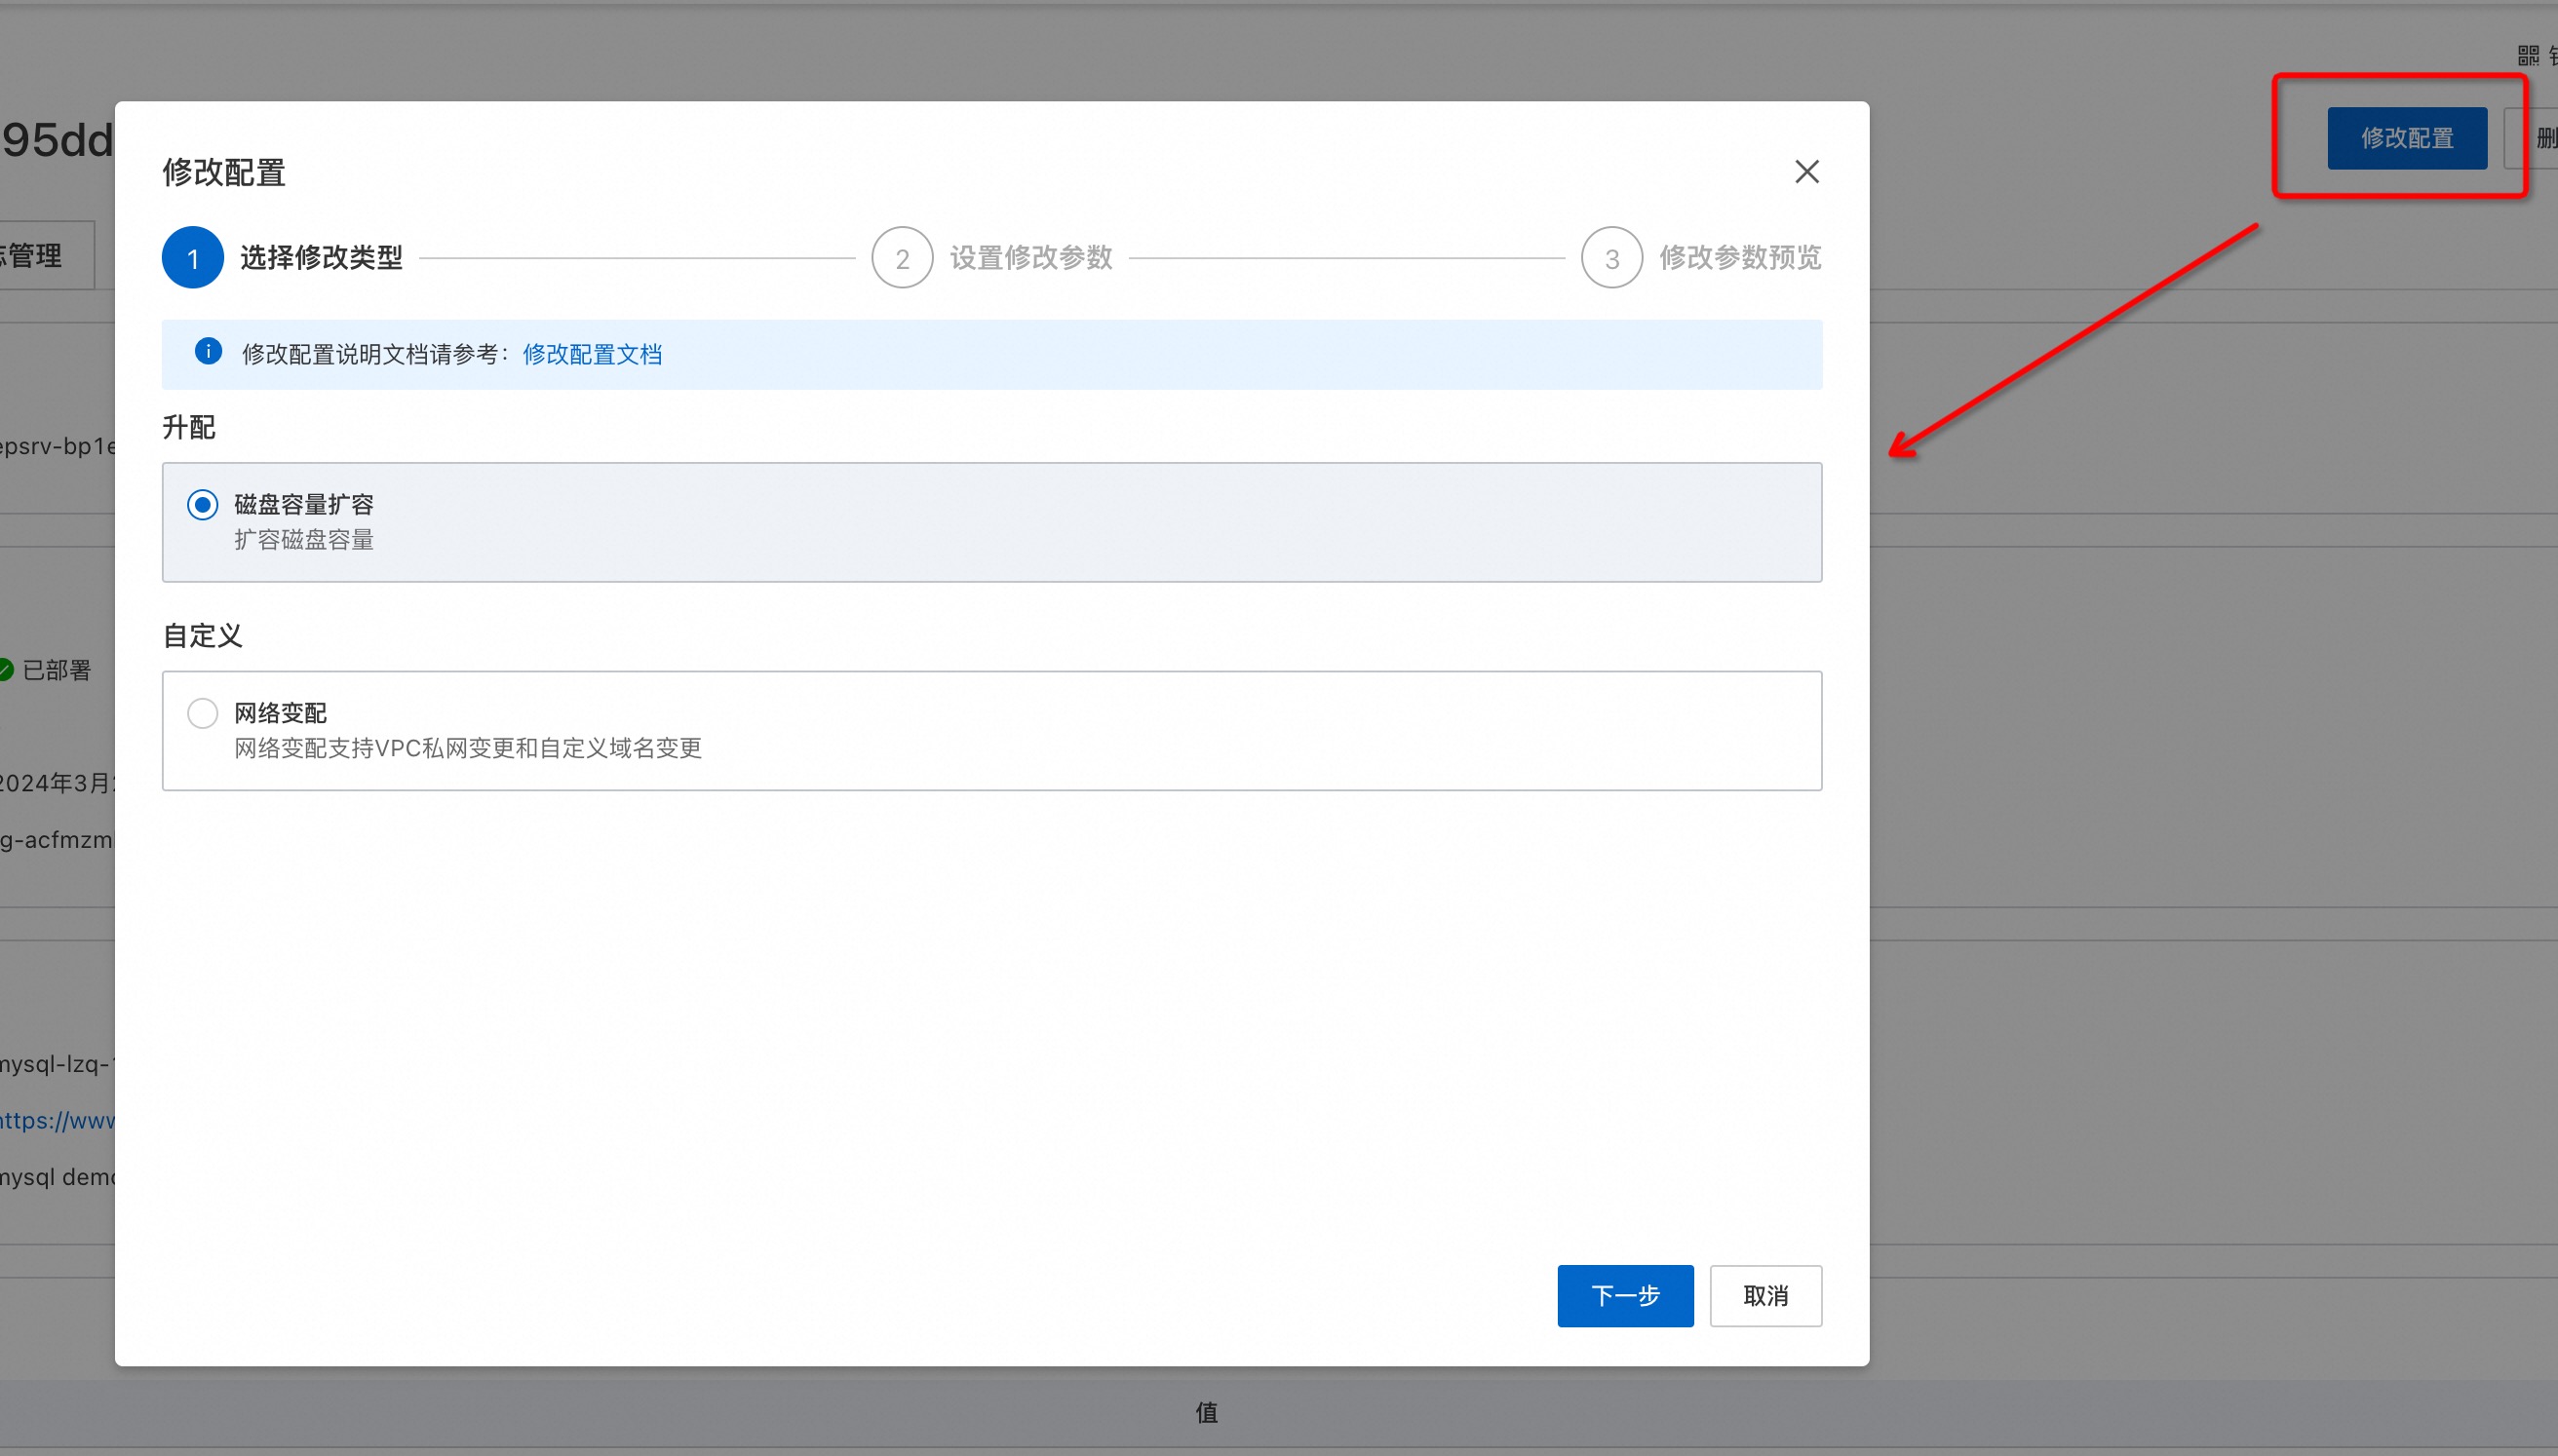Click step 3 修改参数预览 indicator
The width and height of the screenshot is (2558, 1456).
tap(1611, 258)
